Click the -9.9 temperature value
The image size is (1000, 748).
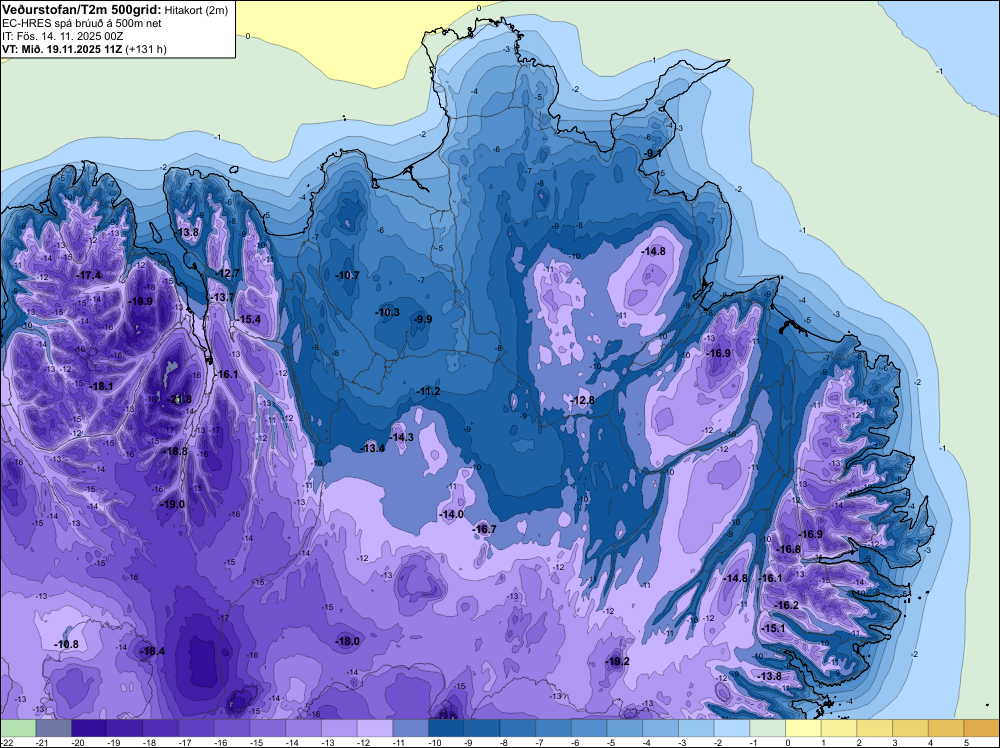tap(423, 319)
